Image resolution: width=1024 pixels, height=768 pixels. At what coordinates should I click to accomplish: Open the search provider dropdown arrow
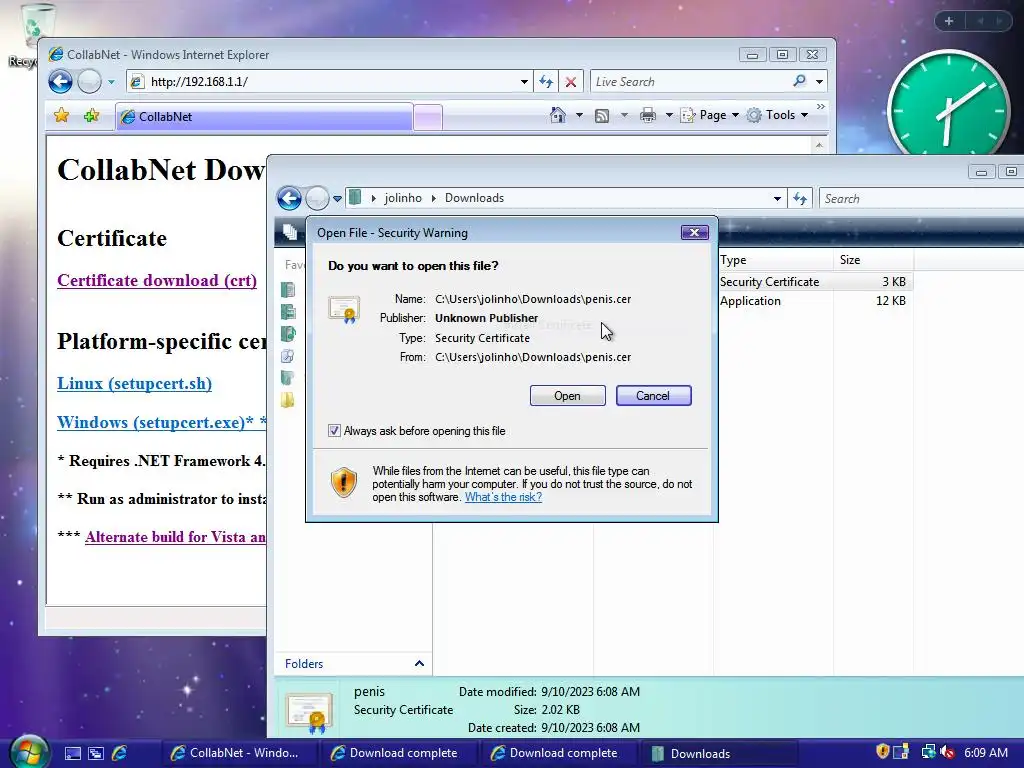(x=820, y=82)
